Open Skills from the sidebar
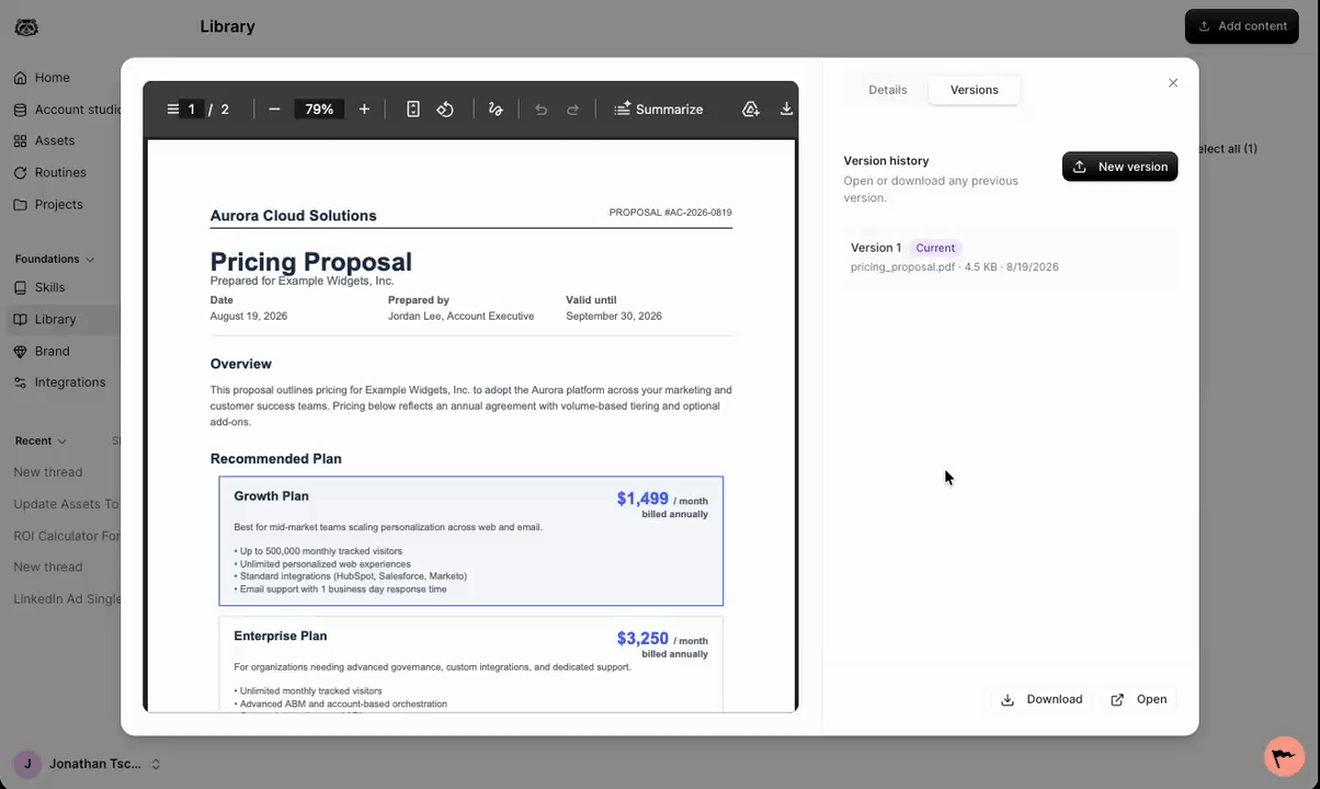This screenshot has height=789, width=1320. (50, 287)
